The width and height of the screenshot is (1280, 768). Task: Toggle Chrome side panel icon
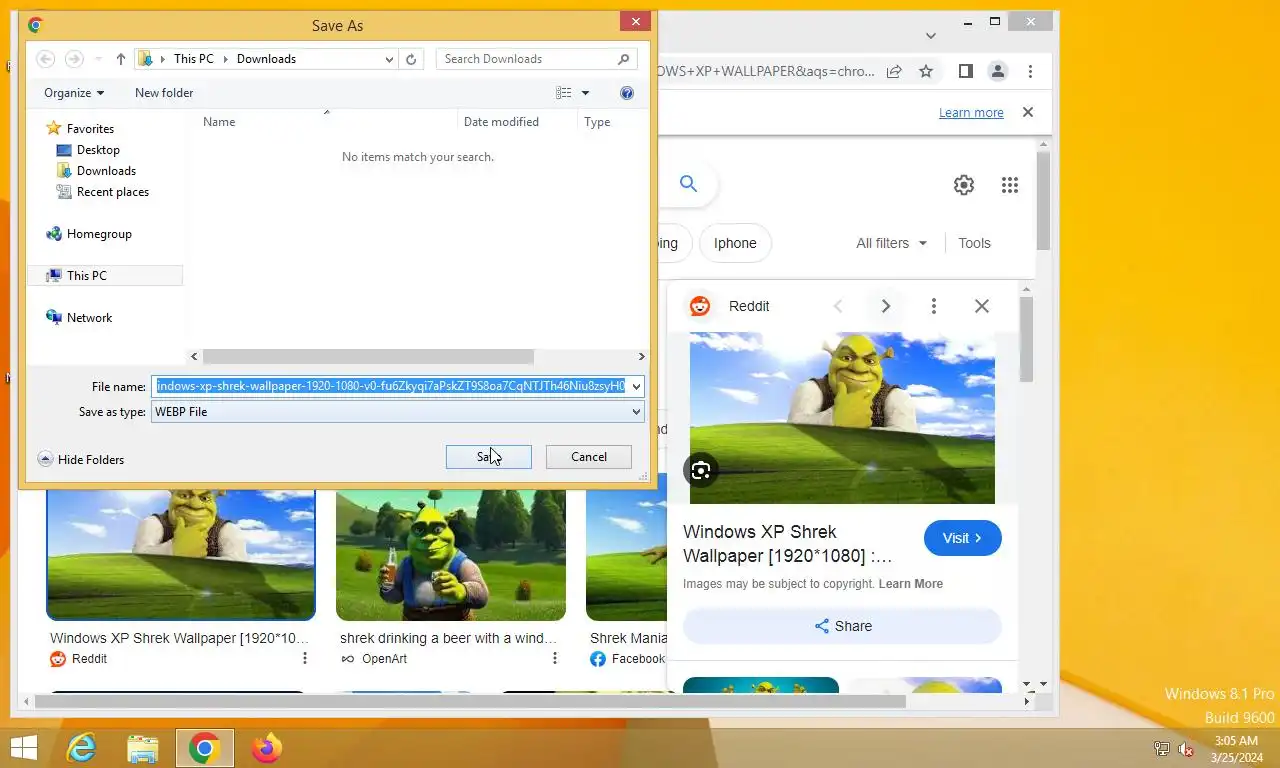(965, 71)
